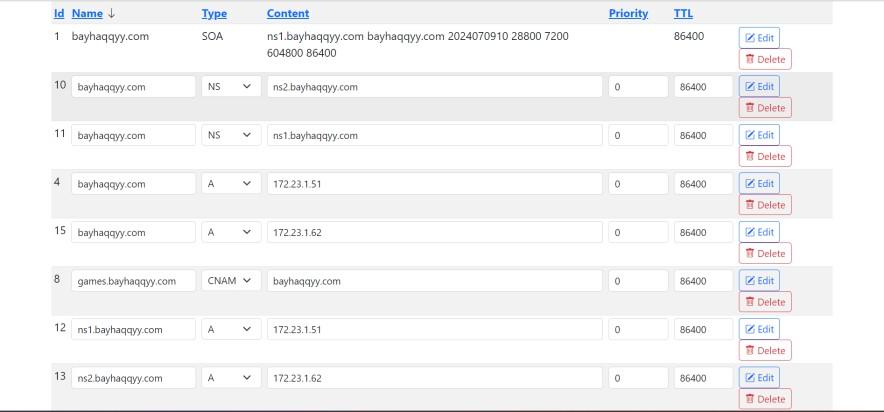Click the content field 172.23.1.62 of record 13
The image size is (884, 412).
click(x=435, y=378)
